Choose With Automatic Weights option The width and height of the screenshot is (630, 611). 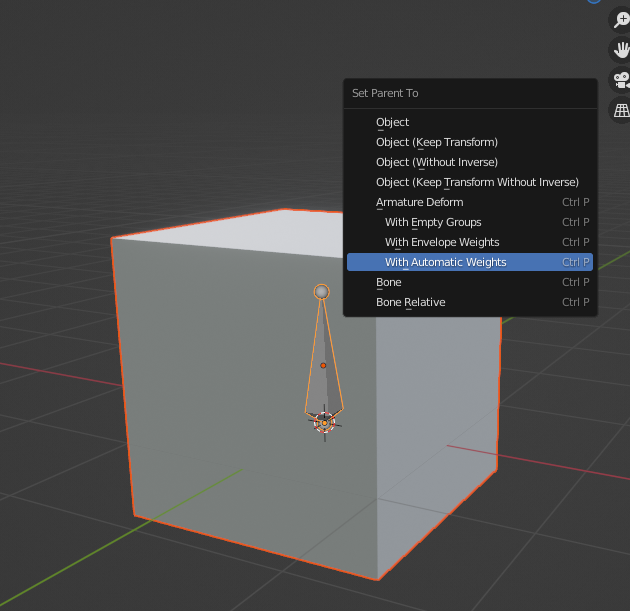445,262
